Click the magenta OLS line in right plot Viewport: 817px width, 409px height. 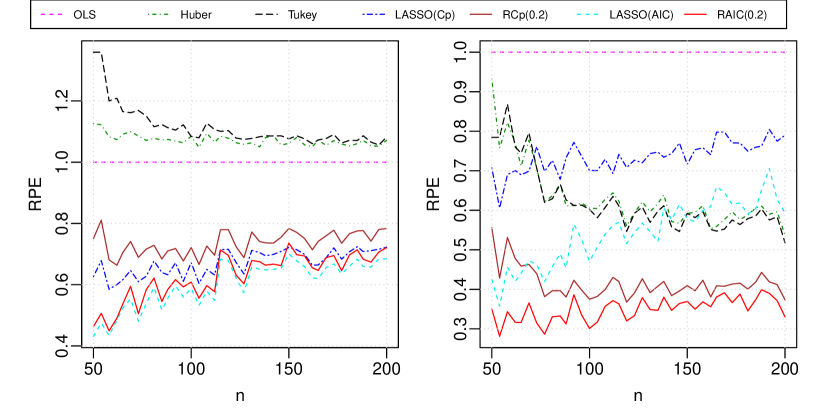640,52
